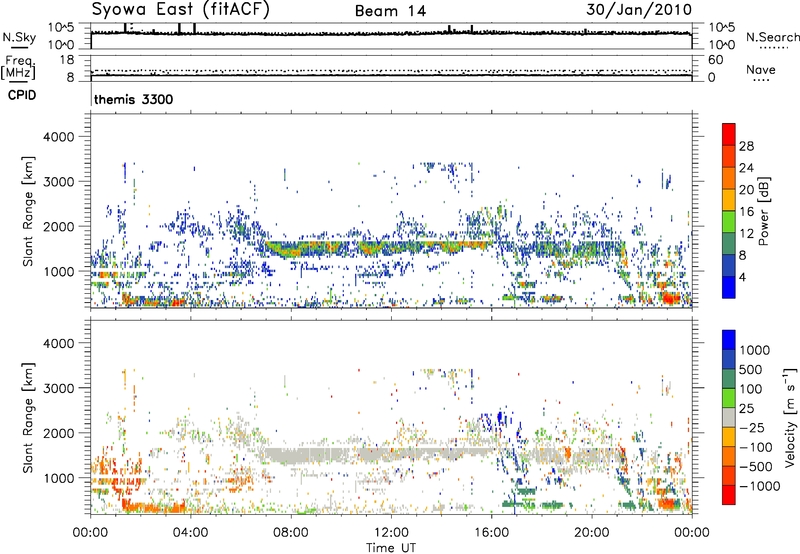Screen dimensions: 800x554
Task: Click the '60' Nave axis tick
Action: tap(715, 60)
